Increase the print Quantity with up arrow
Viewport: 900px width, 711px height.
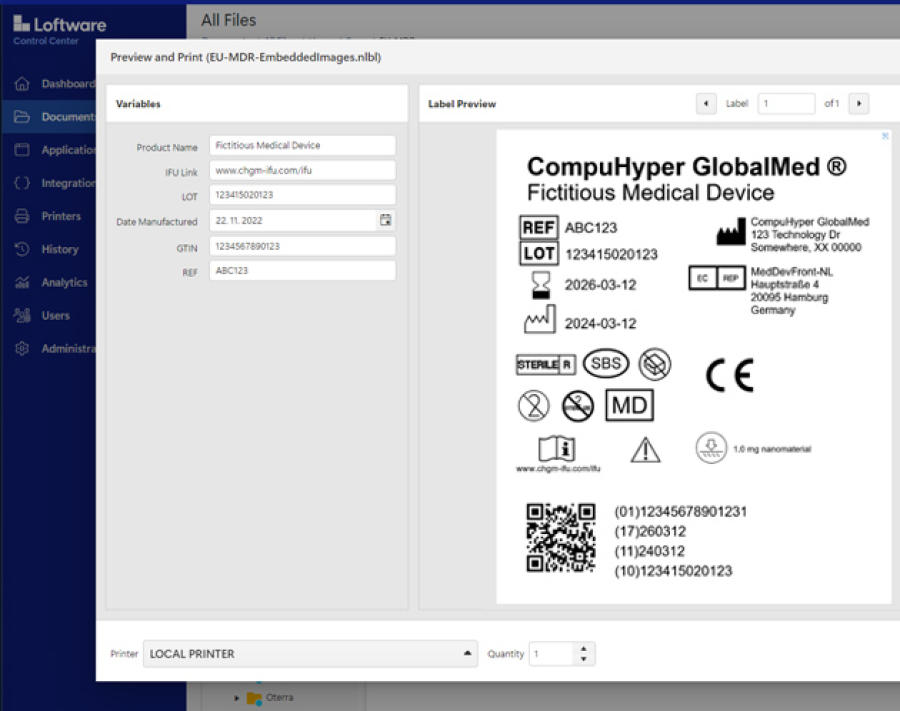click(584, 648)
